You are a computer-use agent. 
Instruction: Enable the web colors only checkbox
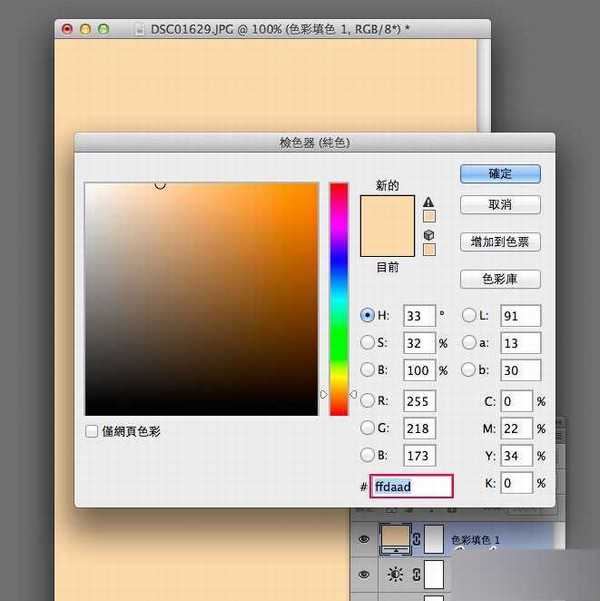click(92, 431)
